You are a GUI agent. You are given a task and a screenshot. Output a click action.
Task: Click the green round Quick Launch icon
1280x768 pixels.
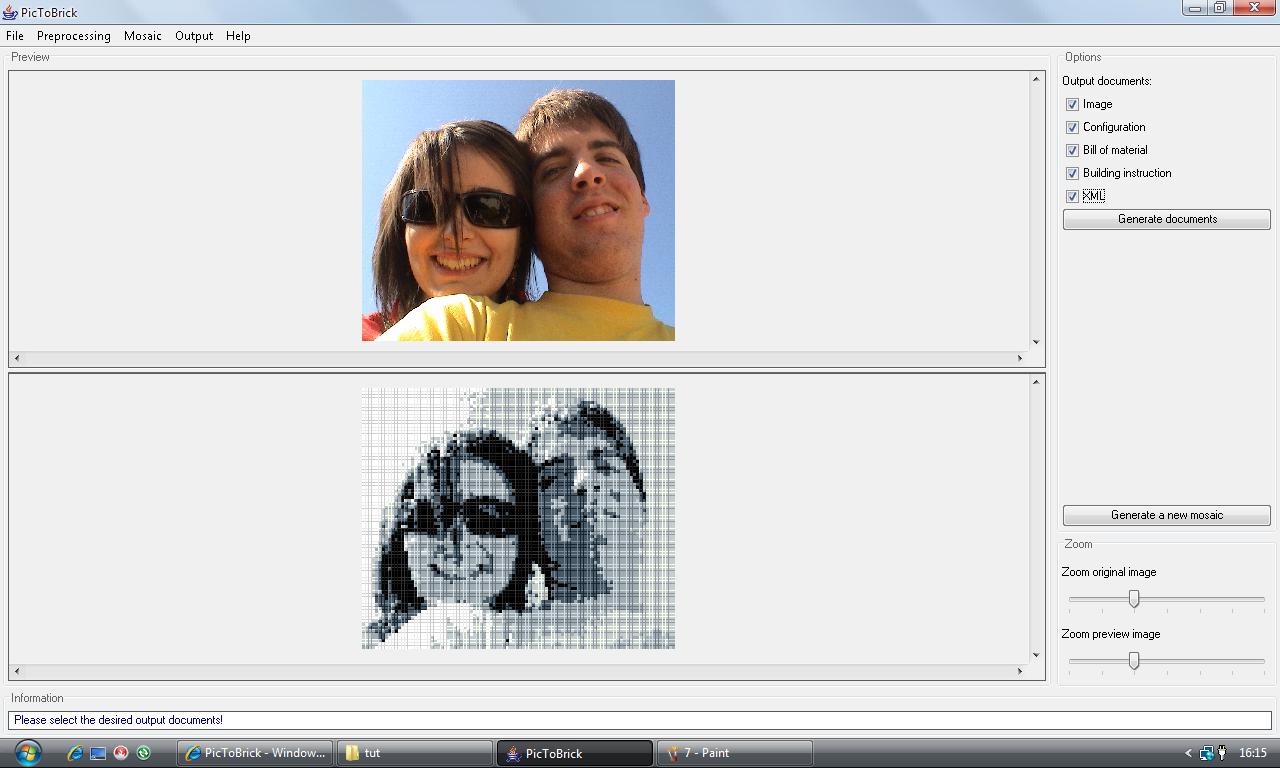(x=143, y=753)
